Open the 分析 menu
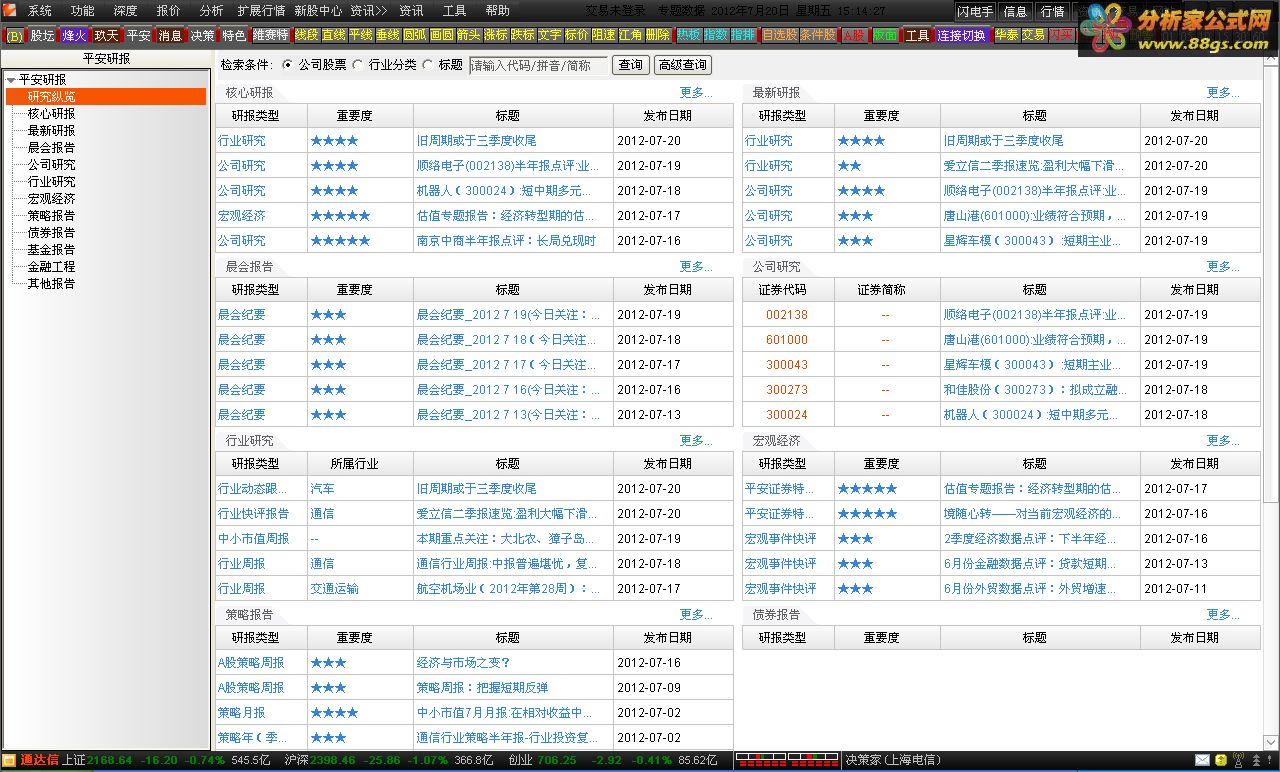The height and width of the screenshot is (772, 1280). pyautogui.click(x=212, y=11)
